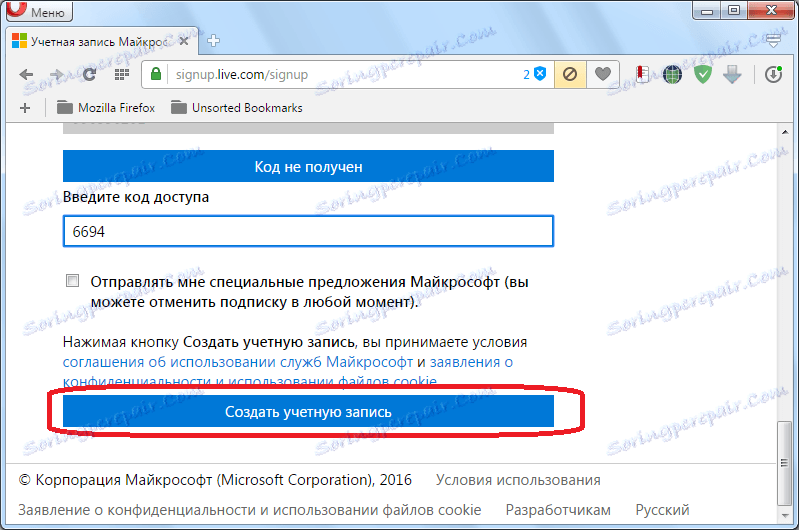Image resolution: width=799 pixels, height=530 pixels.
Task: Close the Учетная запись Майкрософт tab
Action: [x=184, y=41]
